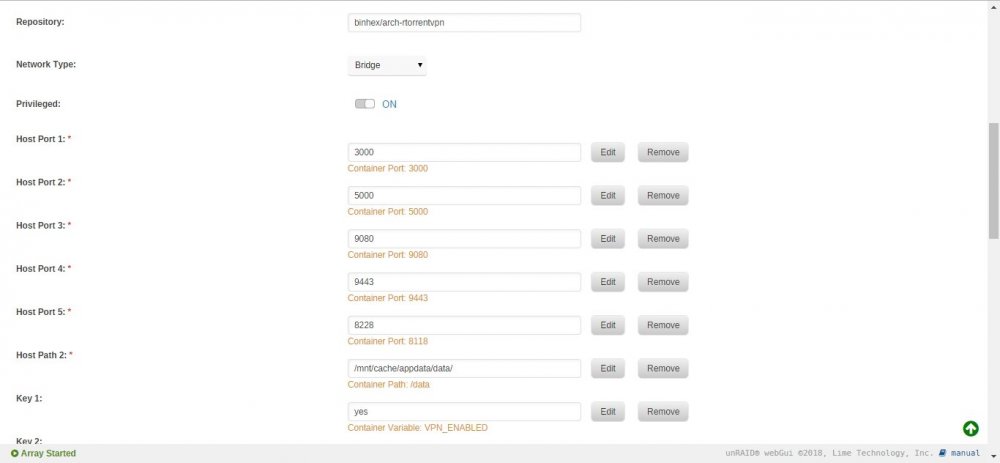Click the Lime Technology copyright text
This screenshot has height=463, width=1000.
[829, 453]
